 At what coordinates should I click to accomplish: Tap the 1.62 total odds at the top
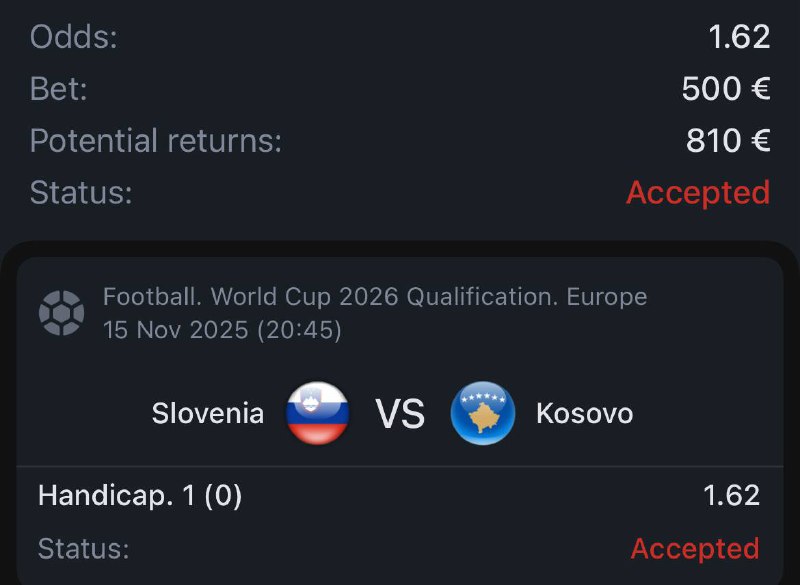(739, 37)
